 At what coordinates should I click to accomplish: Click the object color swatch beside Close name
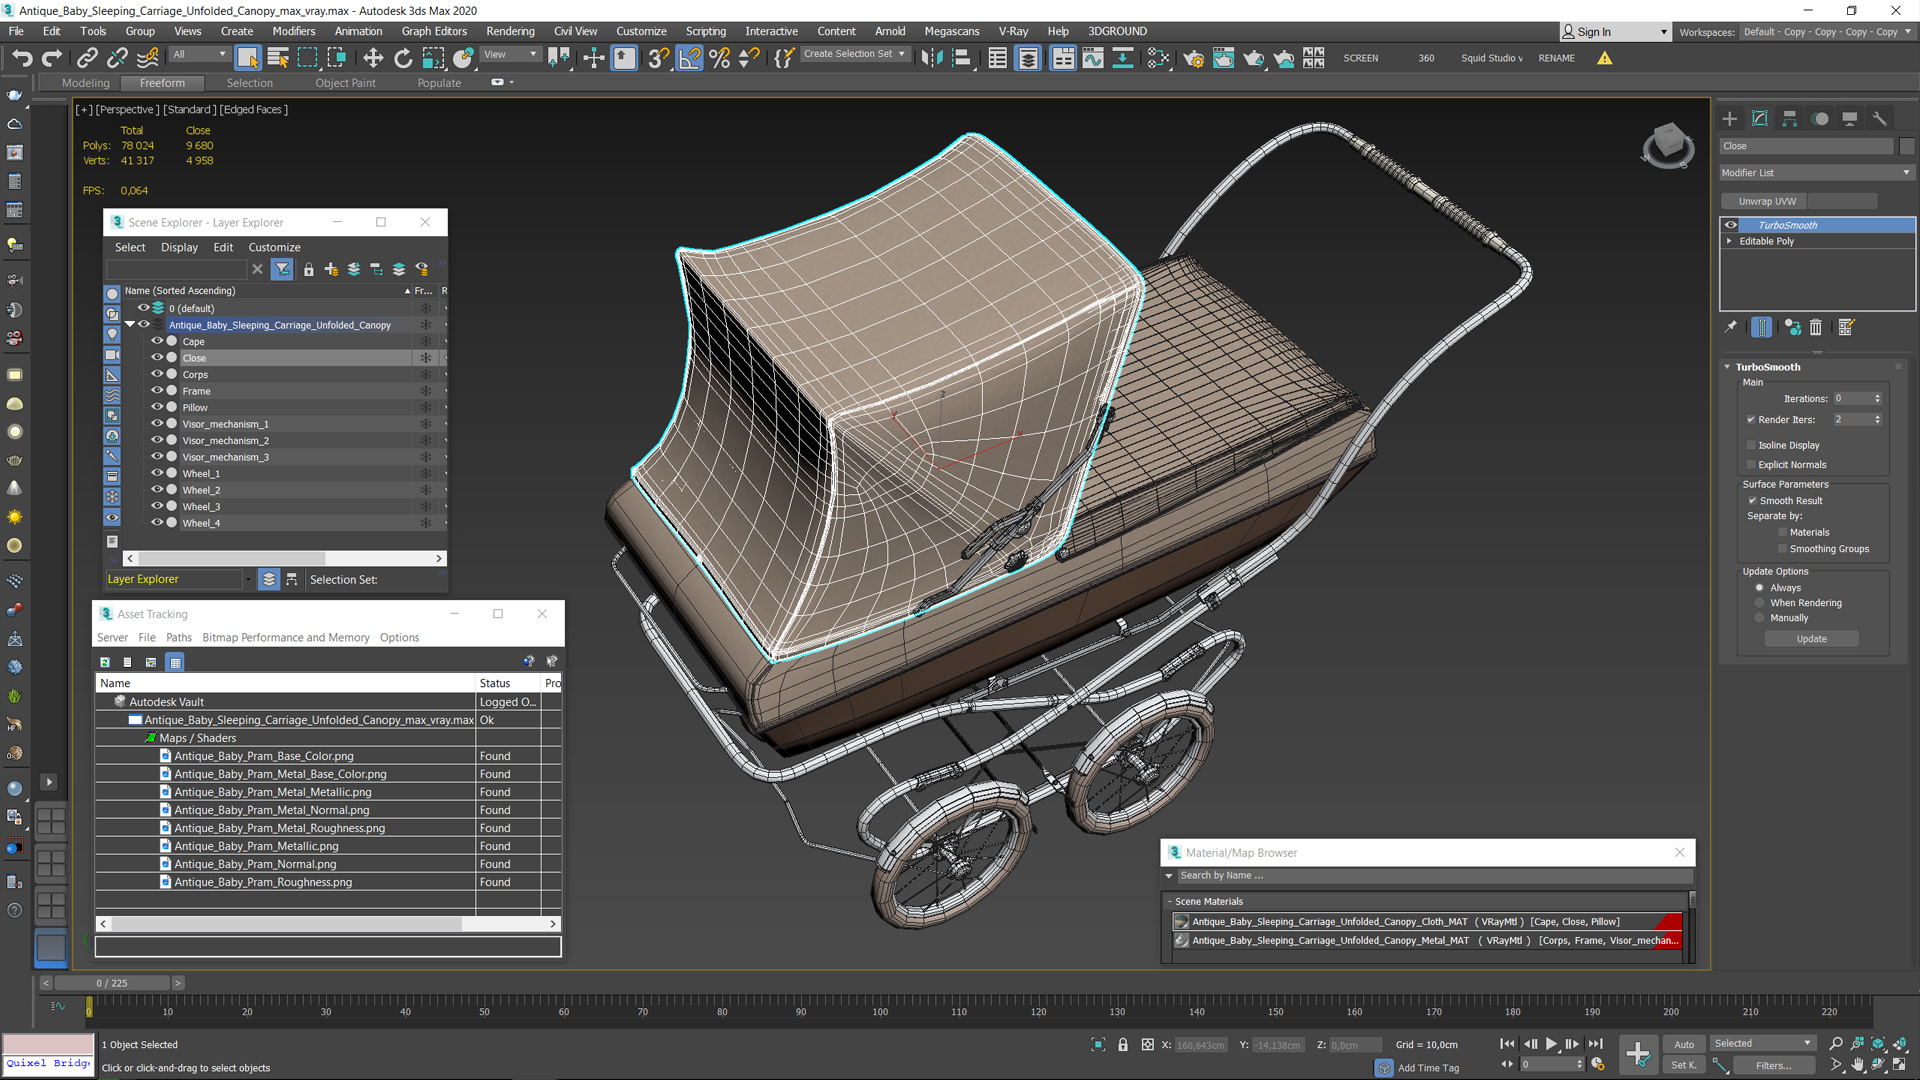tap(1906, 146)
